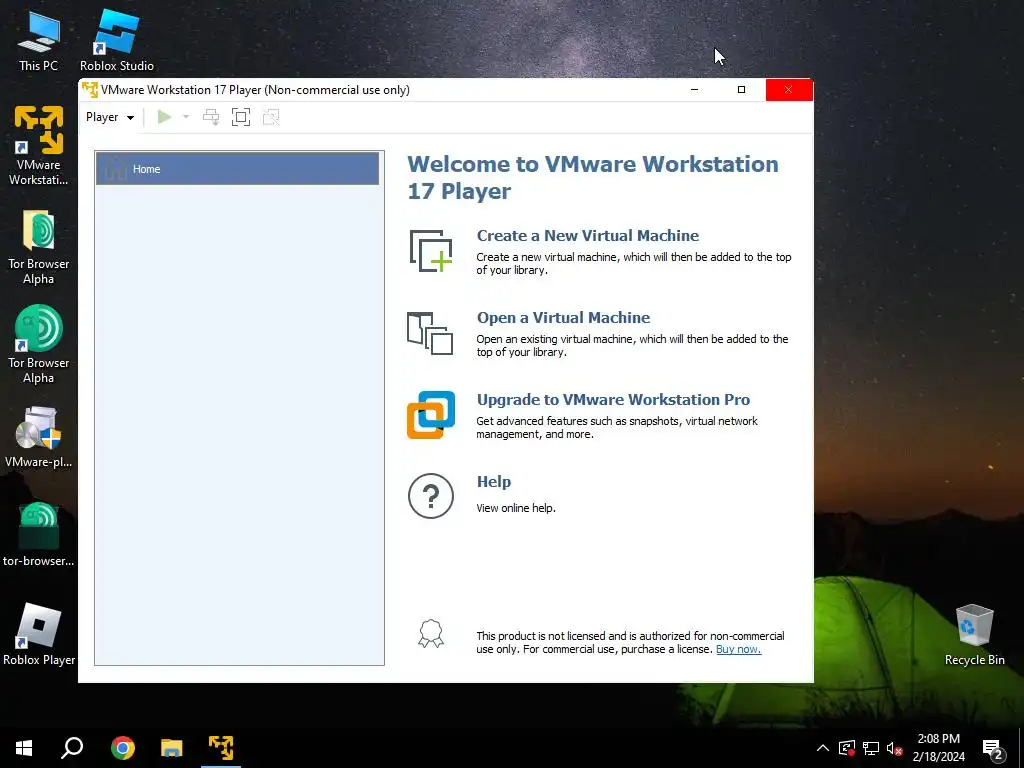
Task: Select the VMware-player installer desktop icon
Action: point(39,437)
